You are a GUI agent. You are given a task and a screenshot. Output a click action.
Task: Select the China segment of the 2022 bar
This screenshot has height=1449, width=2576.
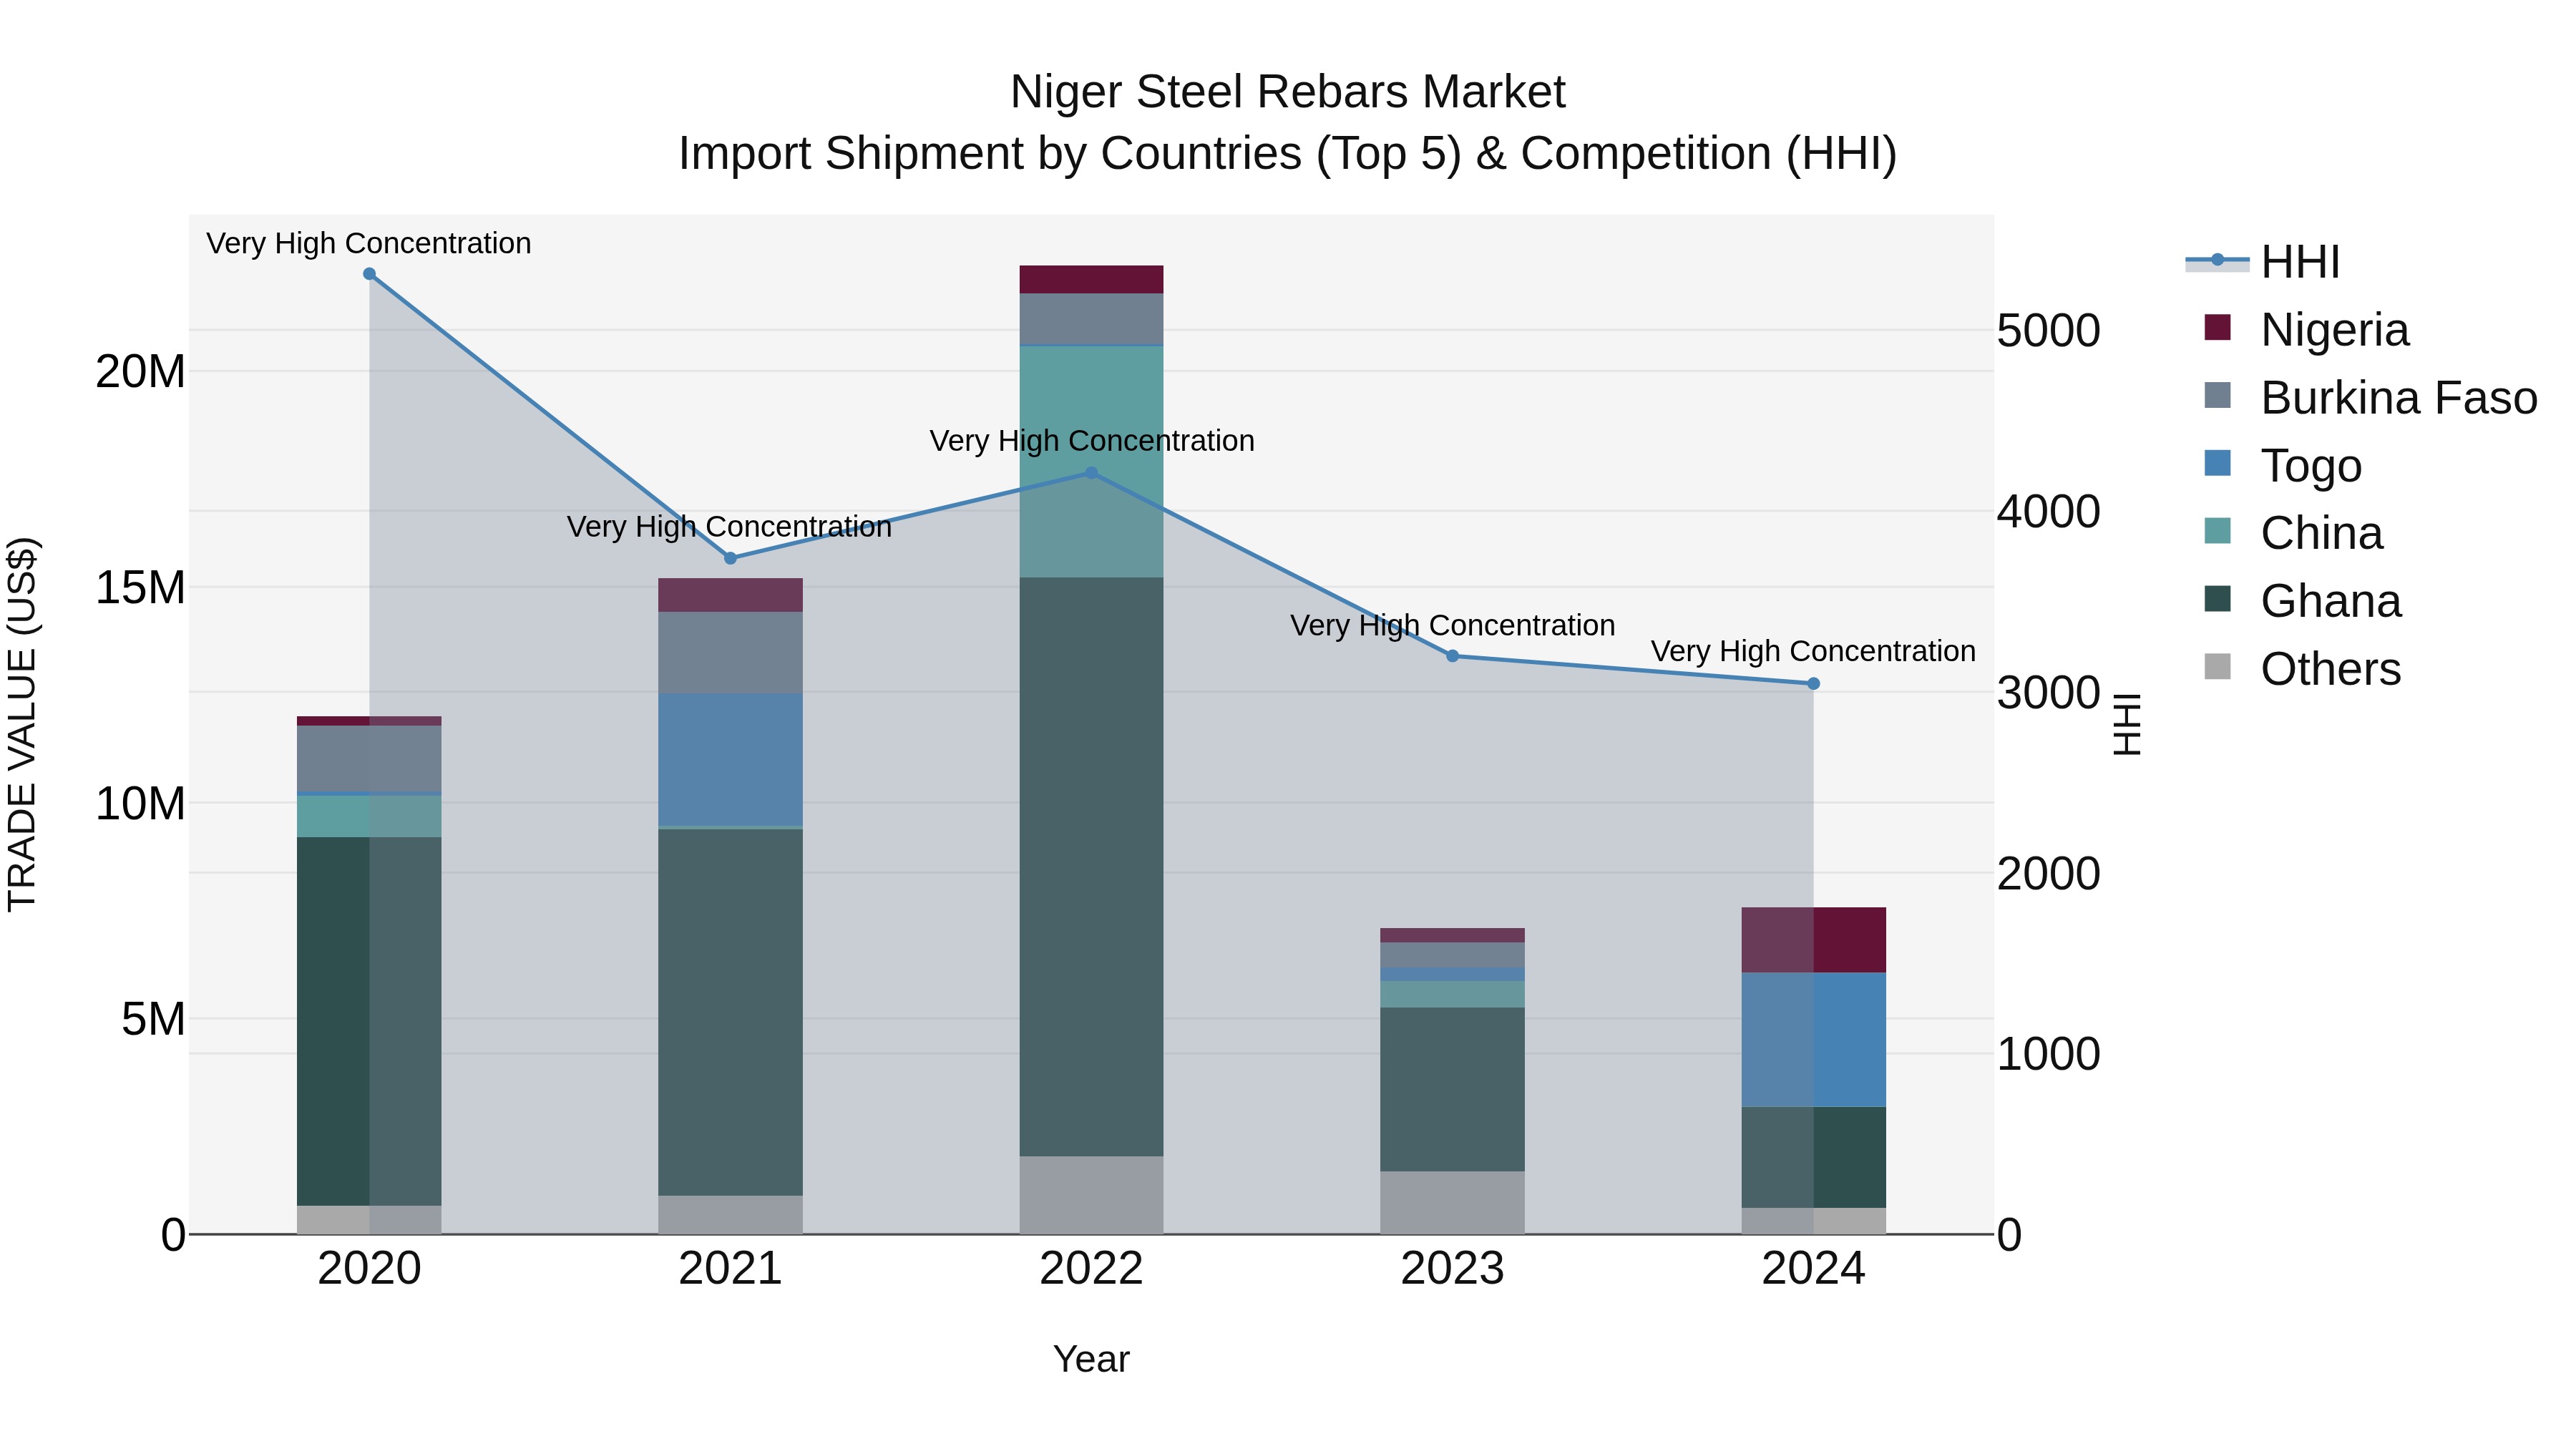point(1091,462)
